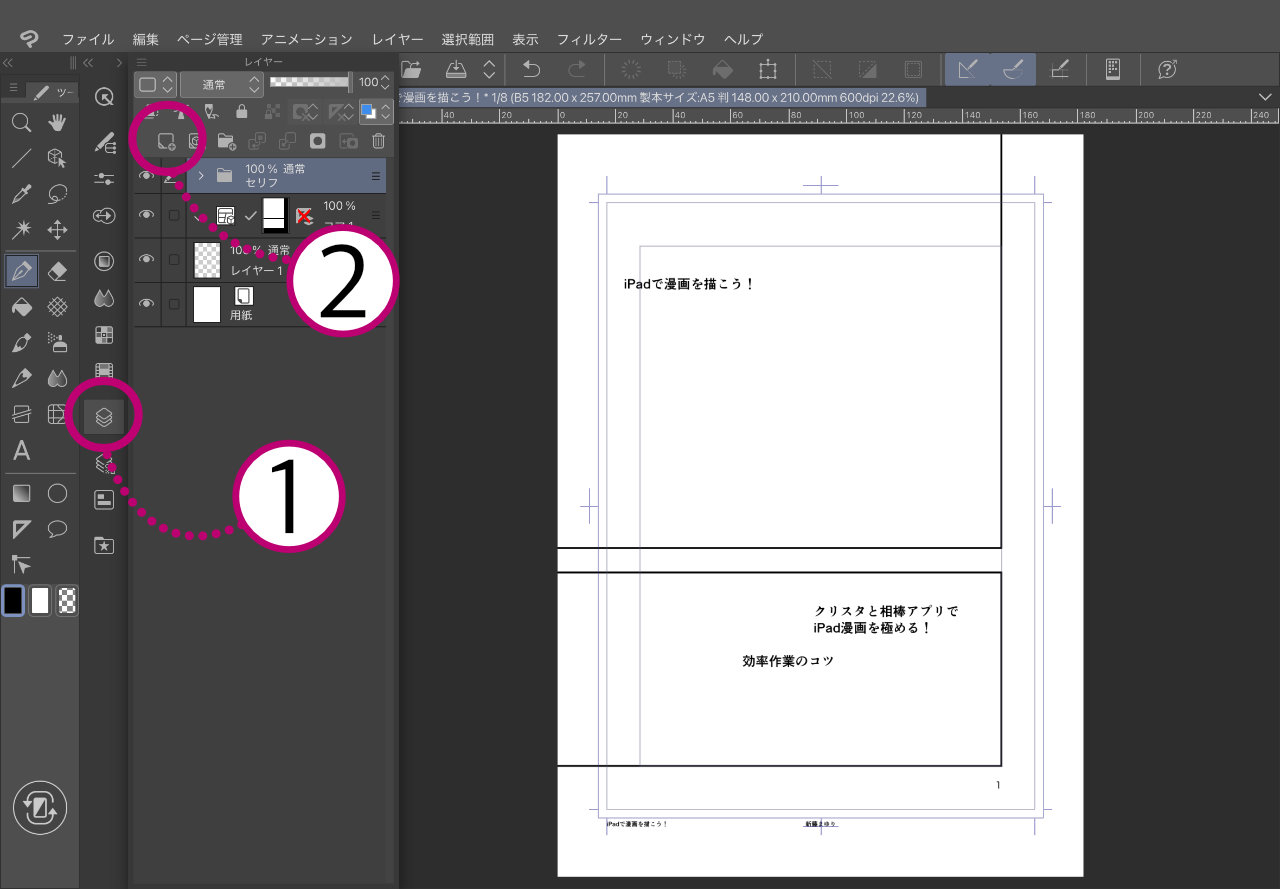
Task: Toggle visibility of the 用紙 paper layer
Action: [x=147, y=303]
